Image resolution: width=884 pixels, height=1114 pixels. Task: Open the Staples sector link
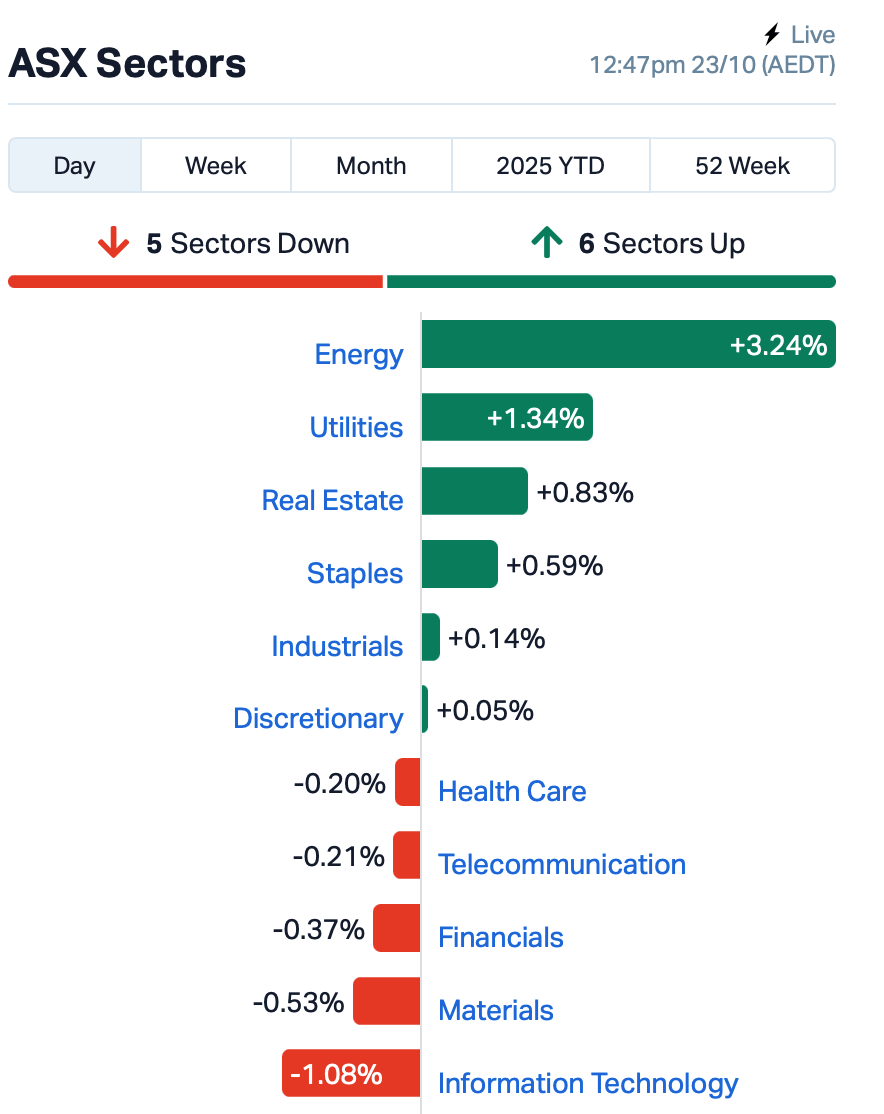tap(355, 573)
